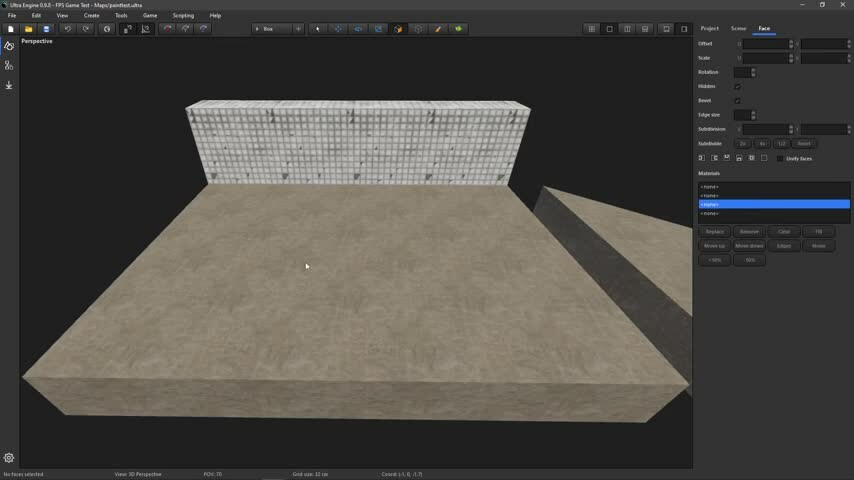Click the Move down button

pyautogui.click(x=749, y=246)
